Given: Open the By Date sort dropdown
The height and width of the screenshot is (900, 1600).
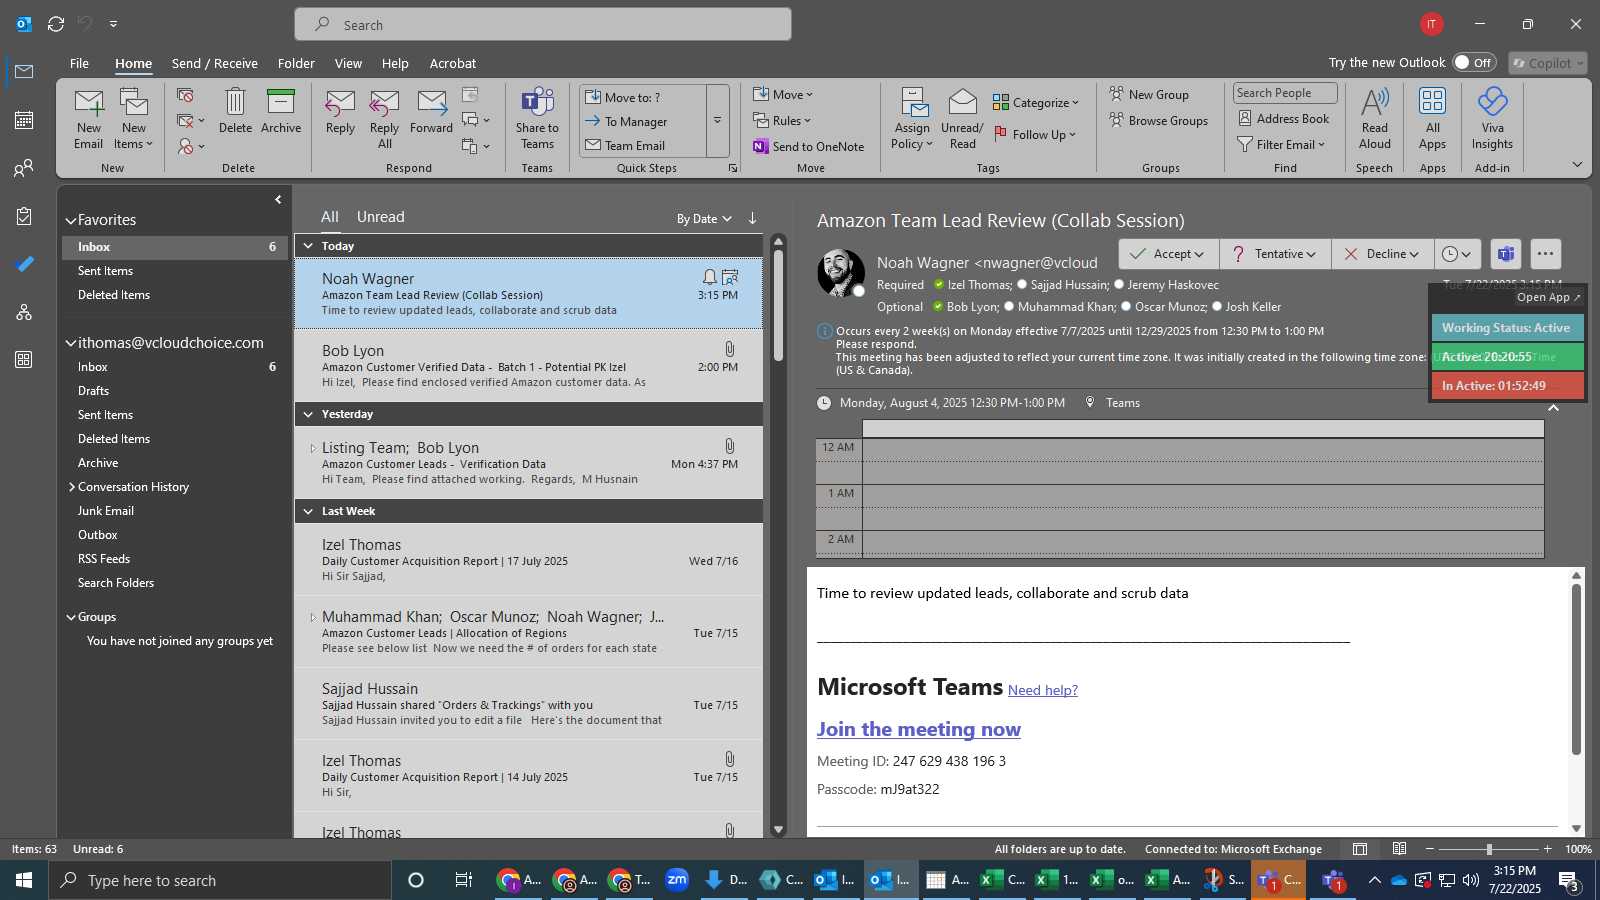Looking at the screenshot, I should click(x=704, y=219).
